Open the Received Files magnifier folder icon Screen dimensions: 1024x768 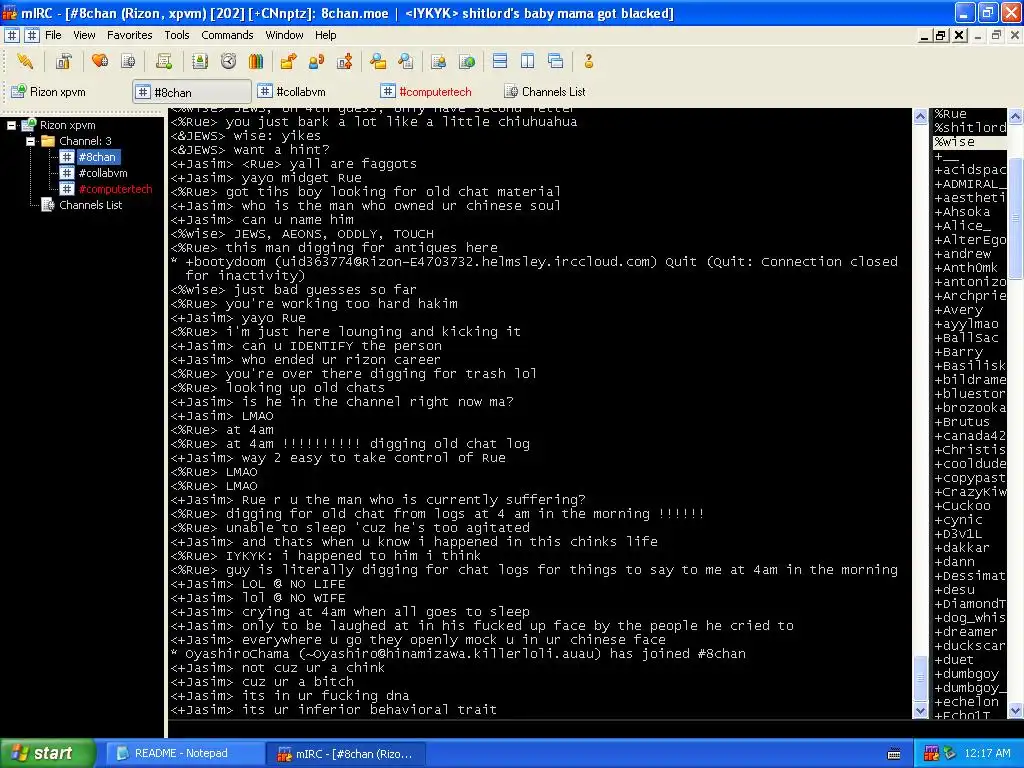tap(377, 61)
